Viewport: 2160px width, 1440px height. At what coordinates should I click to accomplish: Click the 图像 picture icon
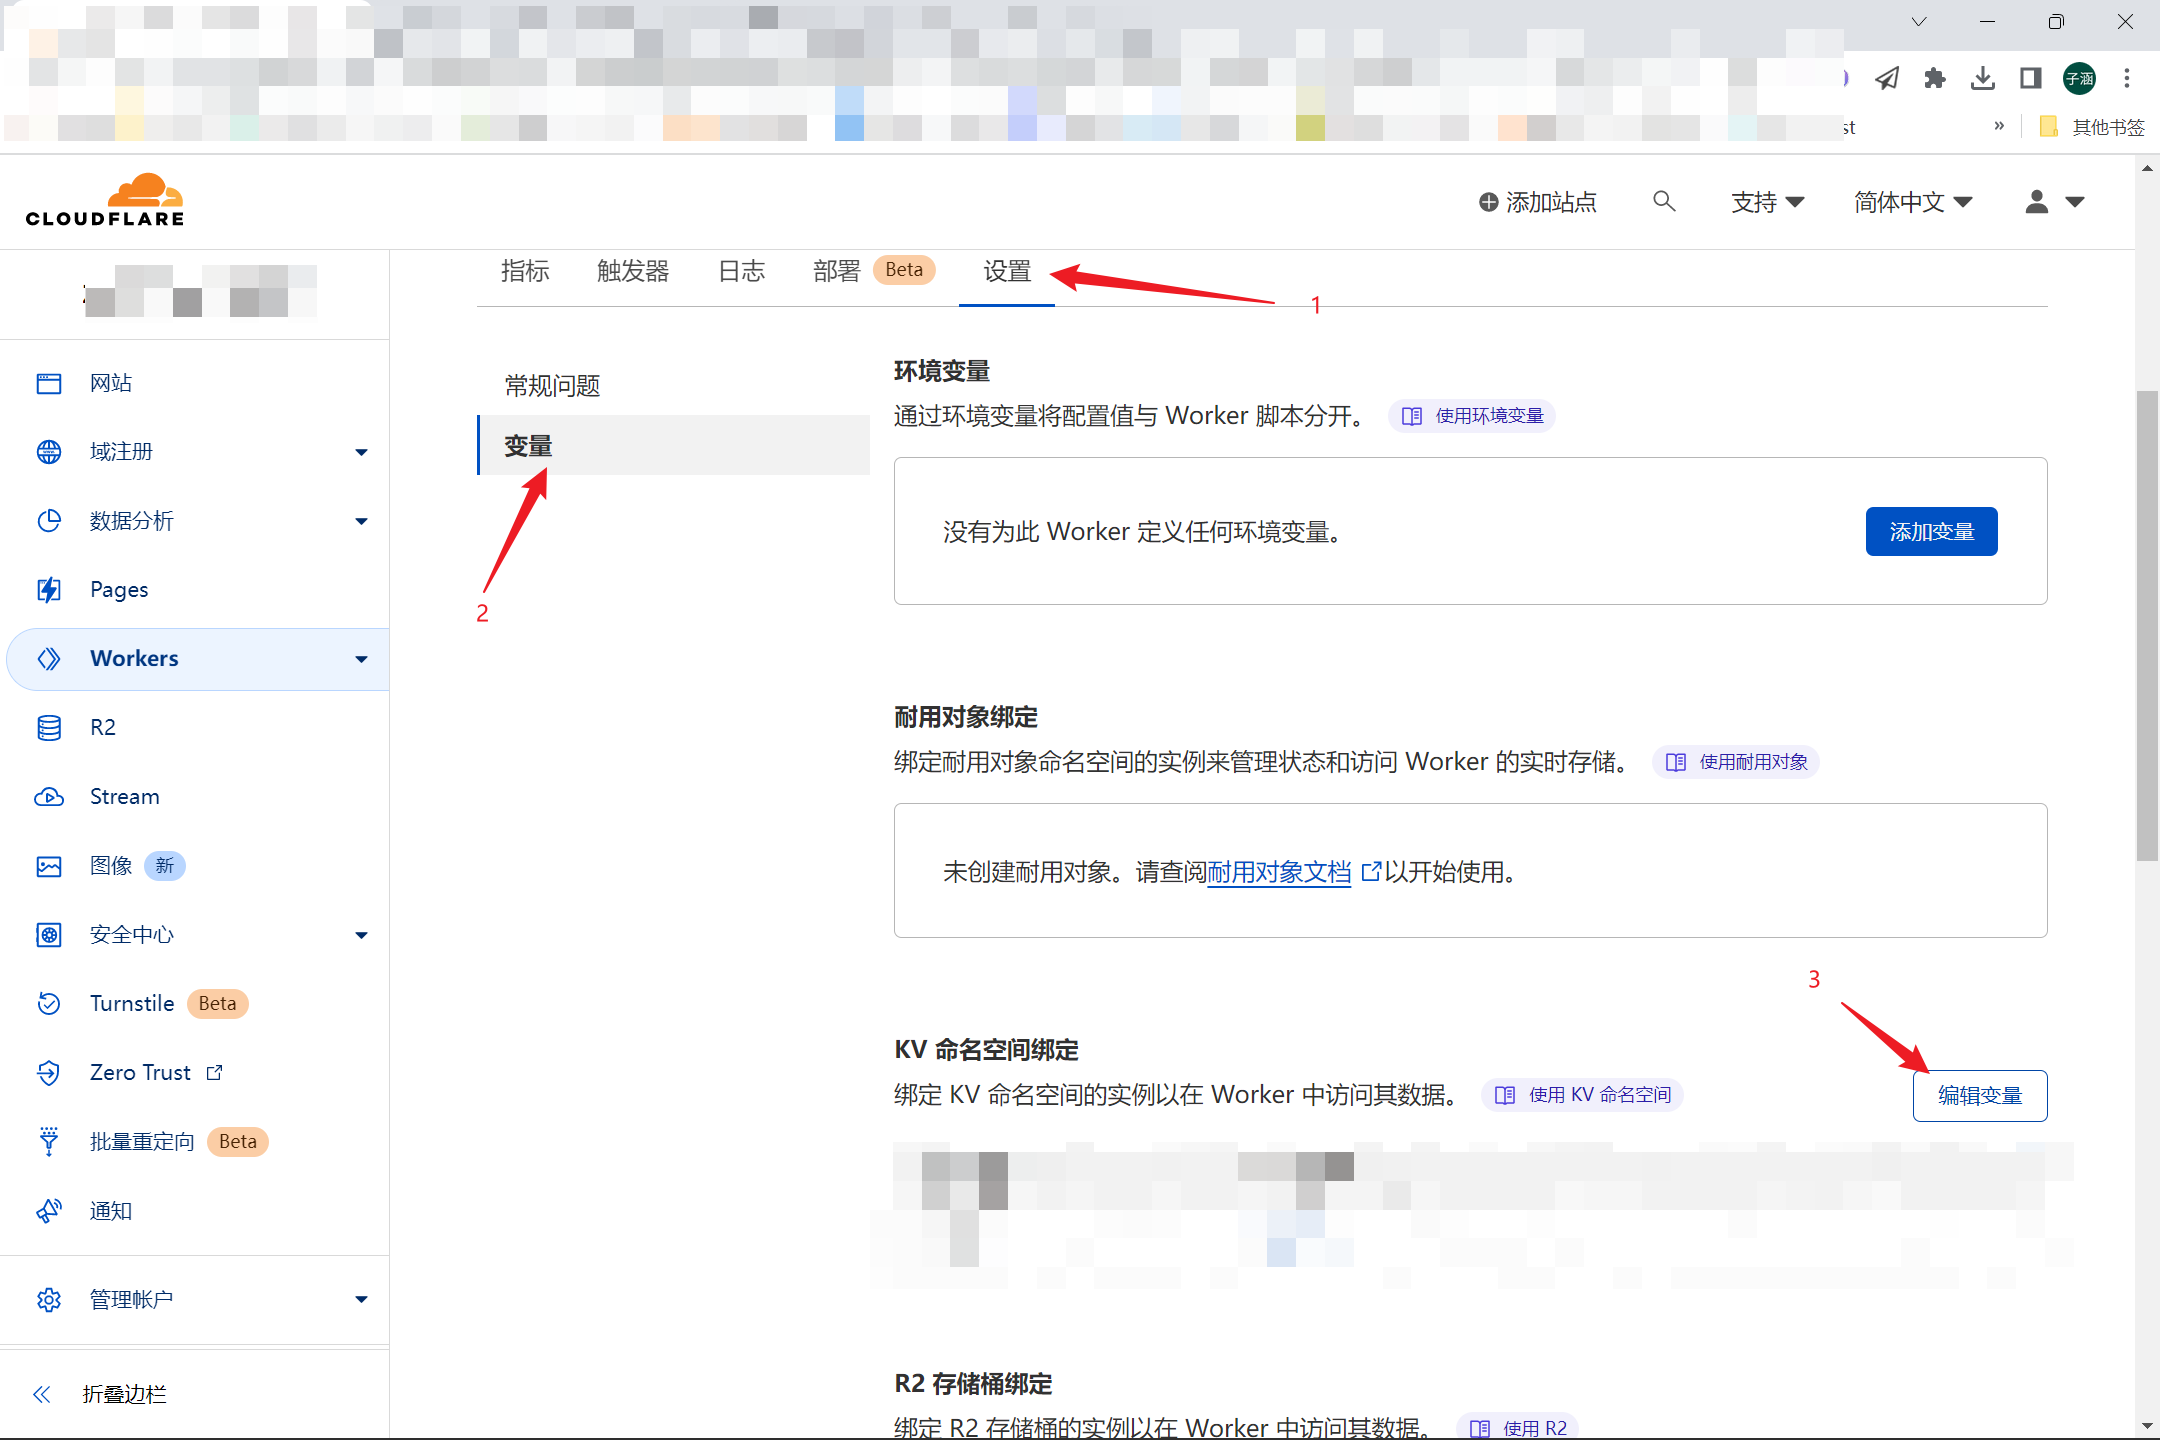(x=49, y=866)
